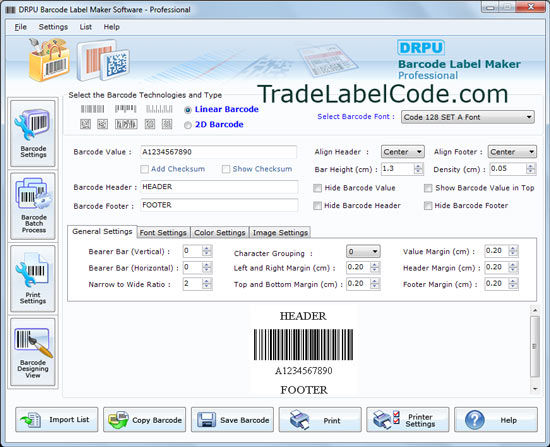Screen dimensions: 550x447
Task: Open the Align Footer dropdown
Action: (x=512, y=152)
